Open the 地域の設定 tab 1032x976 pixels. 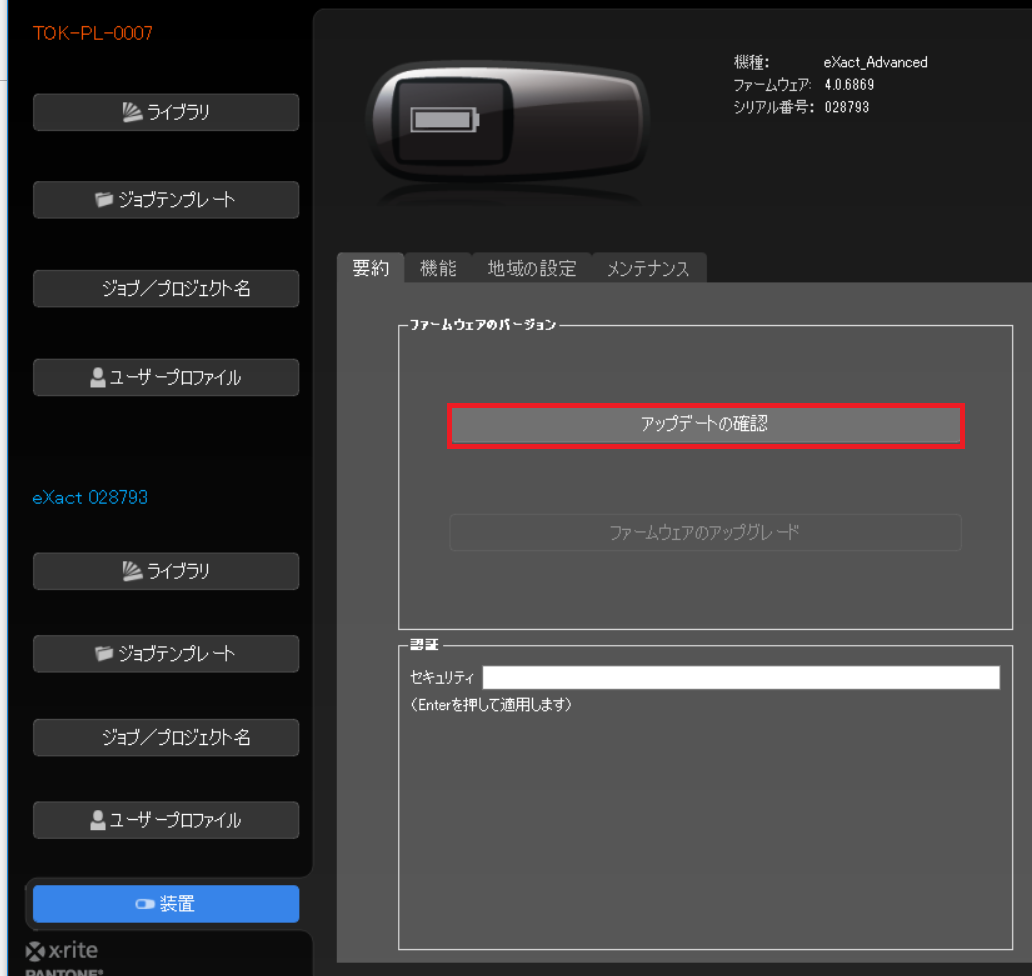pyautogui.click(x=532, y=268)
